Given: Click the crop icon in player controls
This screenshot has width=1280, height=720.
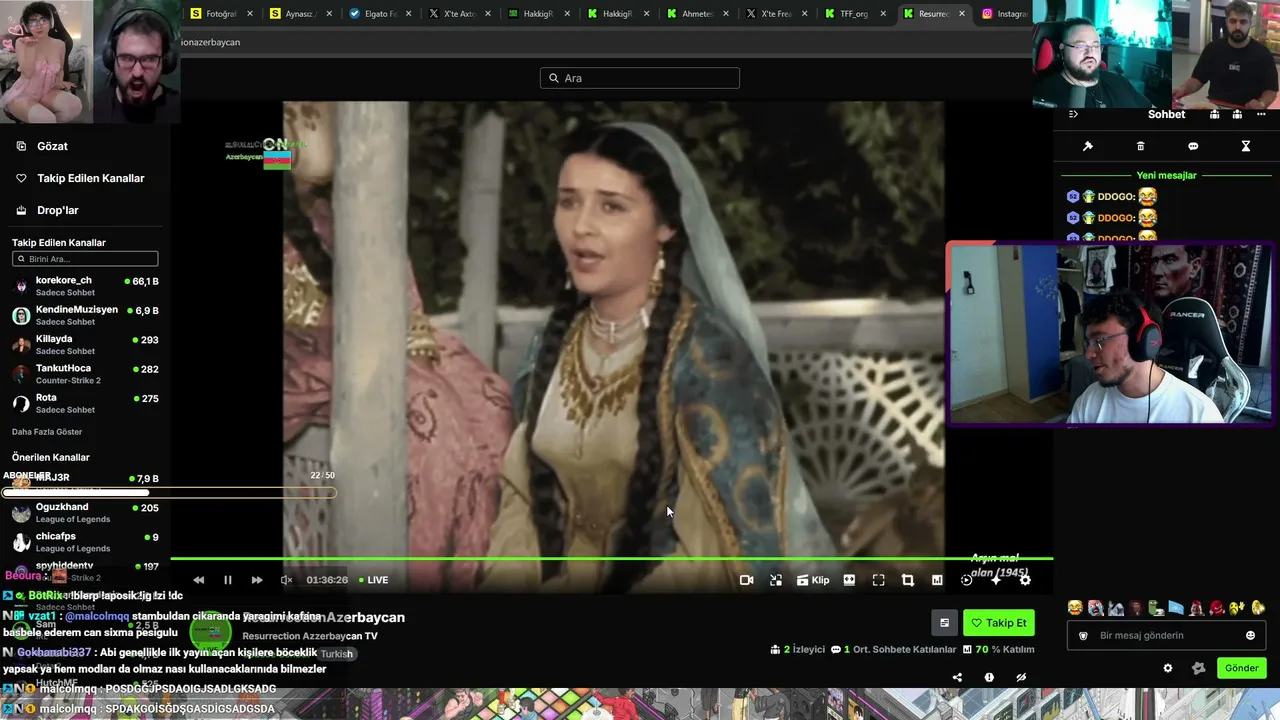Looking at the screenshot, I should 908,580.
